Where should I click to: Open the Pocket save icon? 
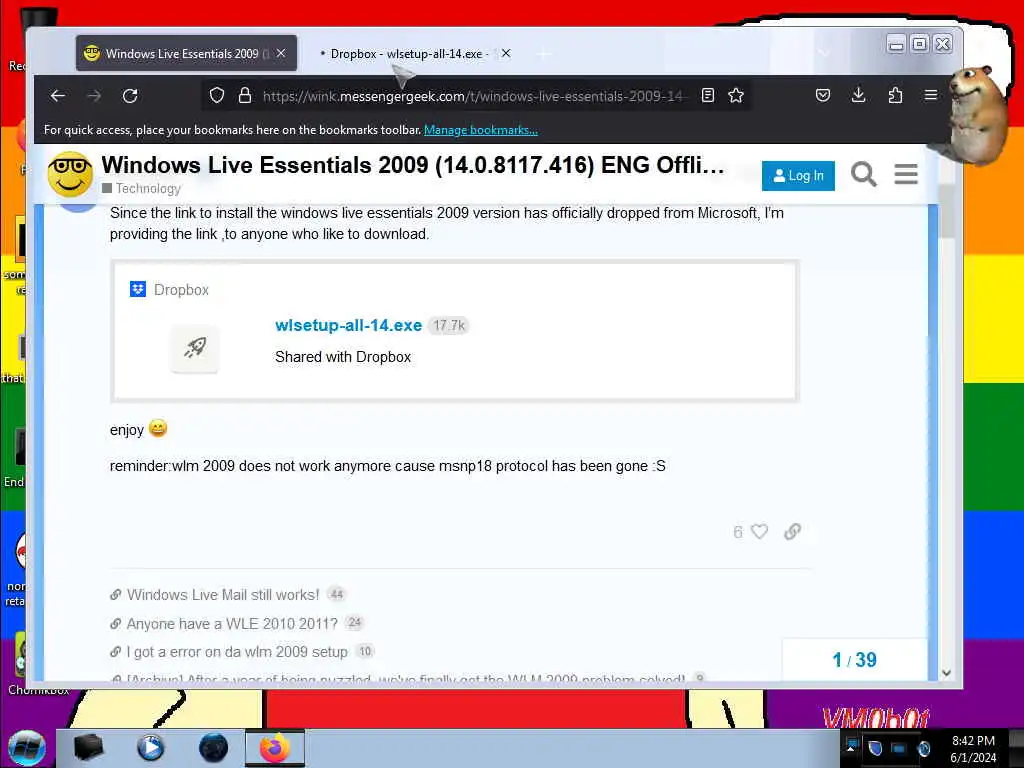pyautogui.click(x=823, y=95)
